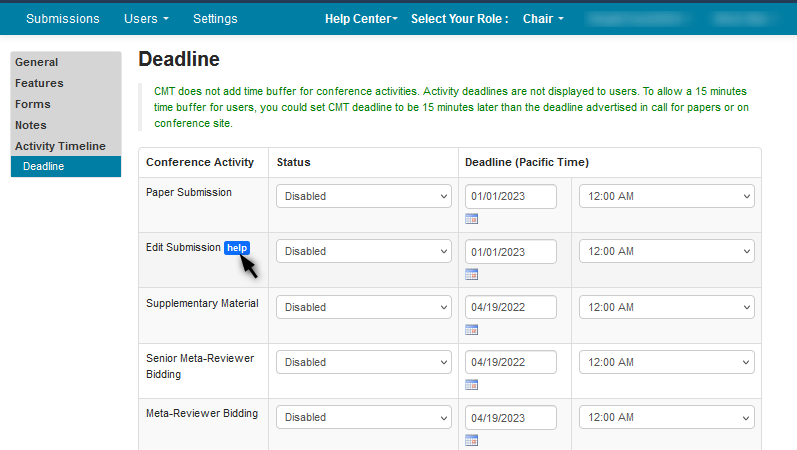Switch role using the Chair dropdown
This screenshot has width=797, height=450.
(x=543, y=19)
